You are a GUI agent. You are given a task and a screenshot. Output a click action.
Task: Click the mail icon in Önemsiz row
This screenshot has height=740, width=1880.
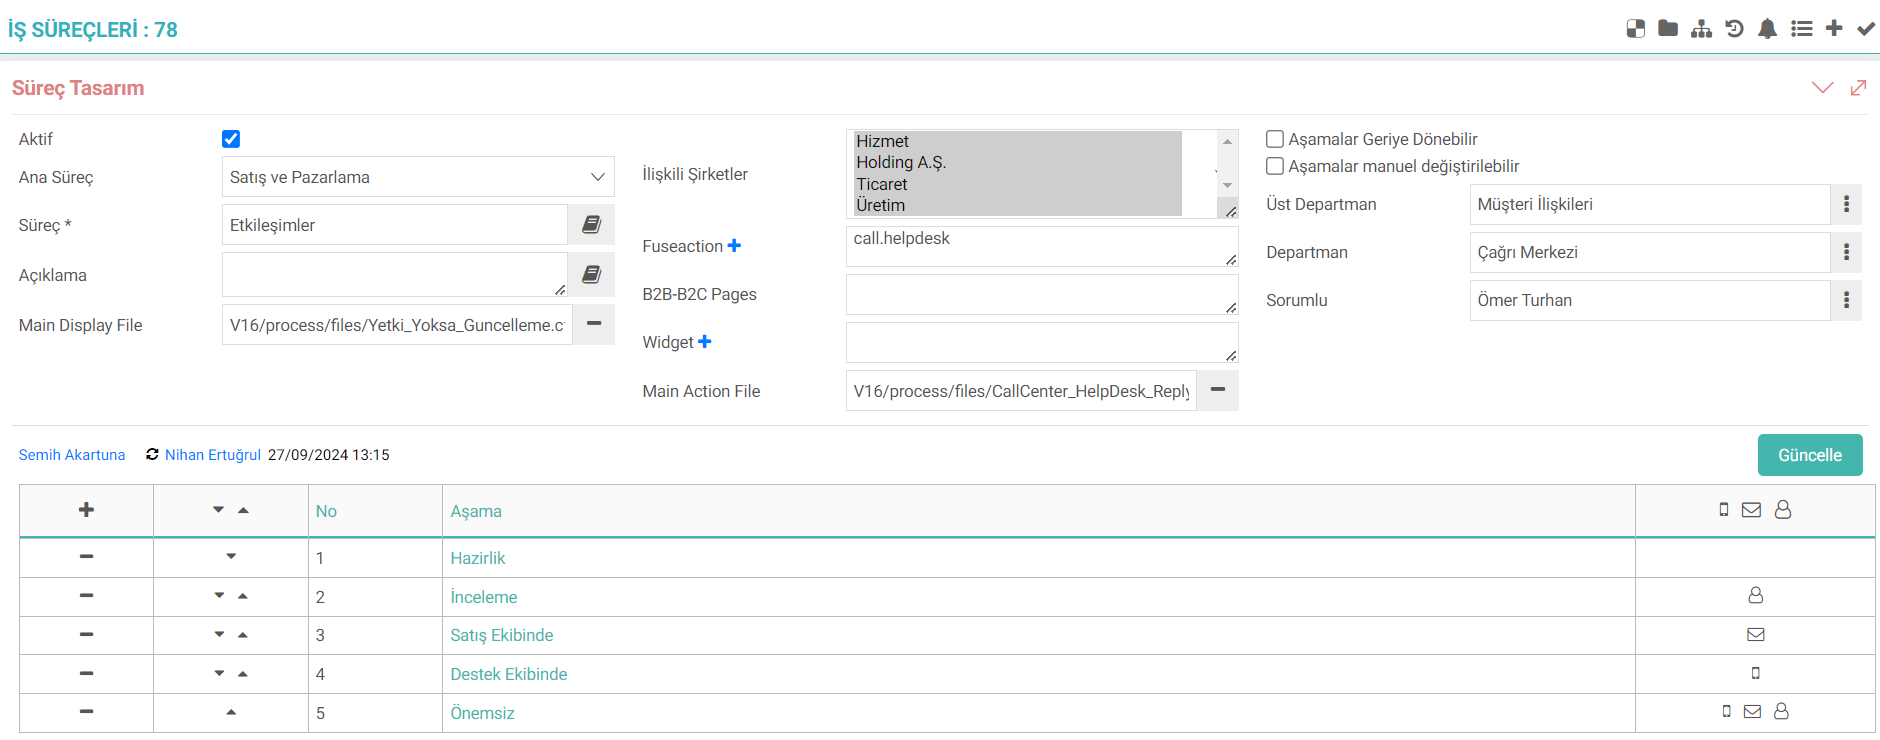pyautogui.click(x=1752, y=711)
